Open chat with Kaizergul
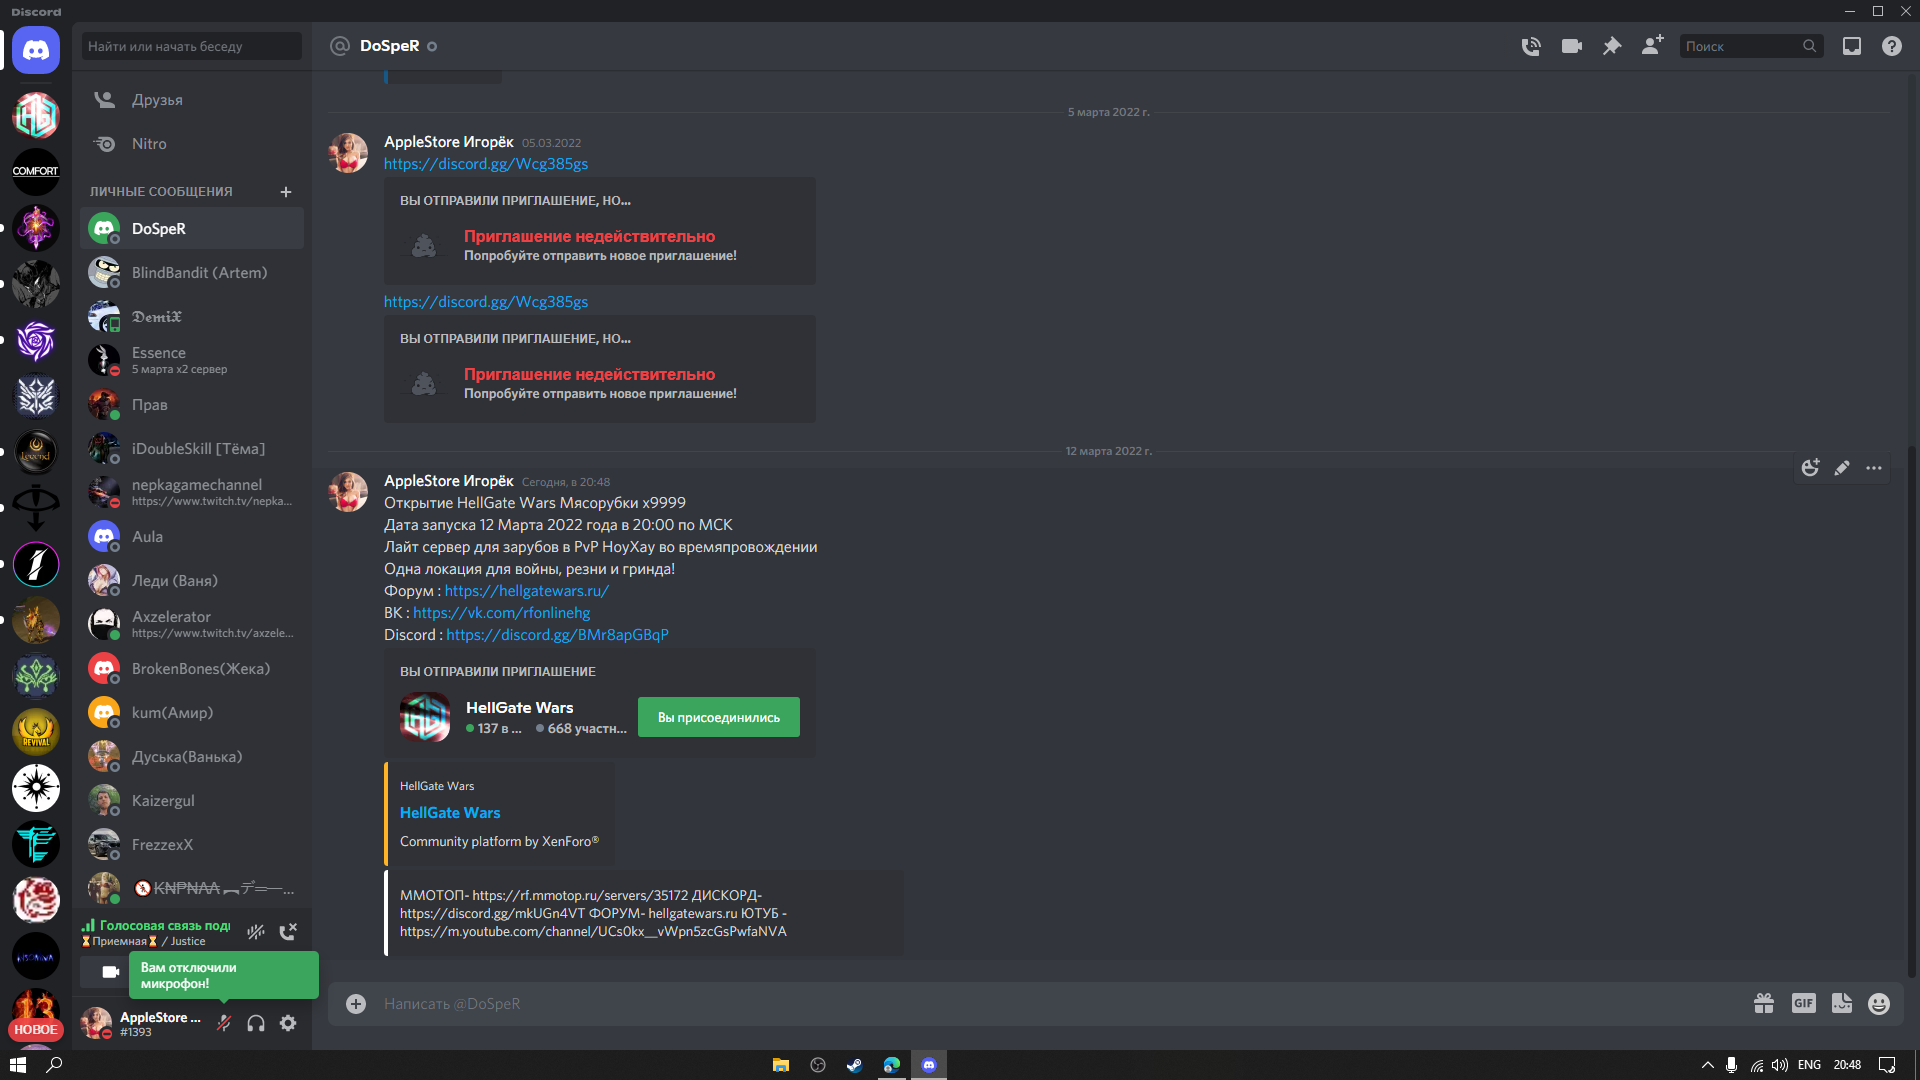 coord(192,801)
